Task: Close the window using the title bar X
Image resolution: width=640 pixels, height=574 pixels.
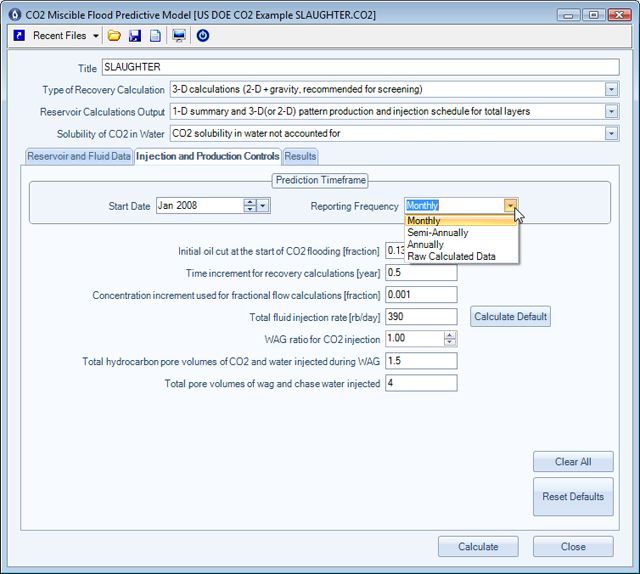Action: [x=619, y=15]
